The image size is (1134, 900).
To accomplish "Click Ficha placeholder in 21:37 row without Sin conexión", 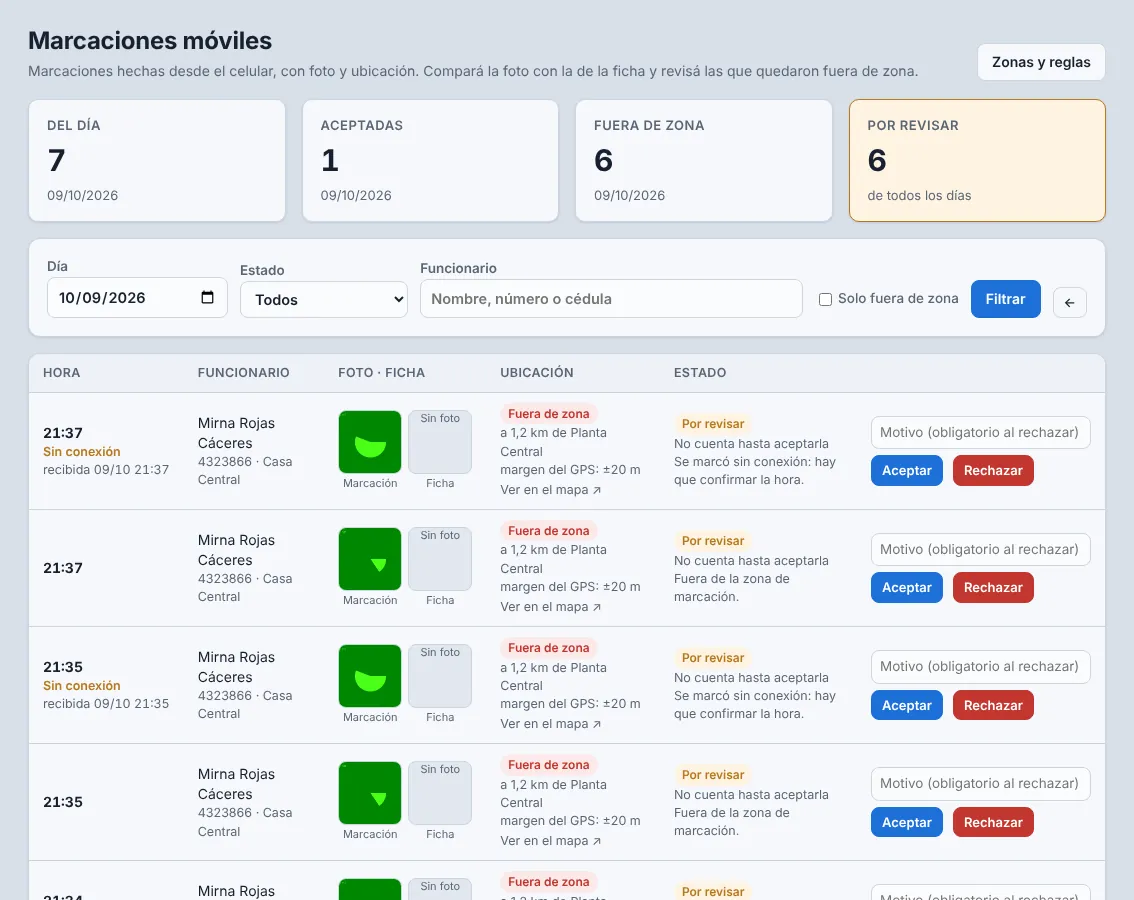I will click(440, 559).
